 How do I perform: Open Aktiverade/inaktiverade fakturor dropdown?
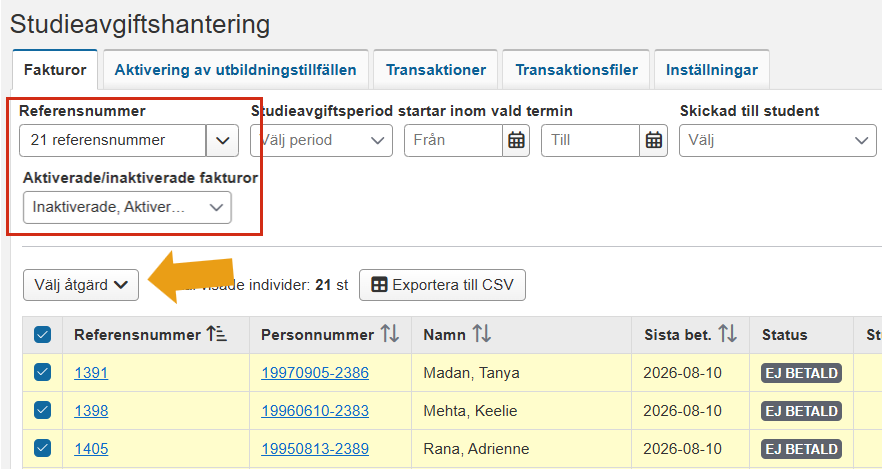point(127,207)
